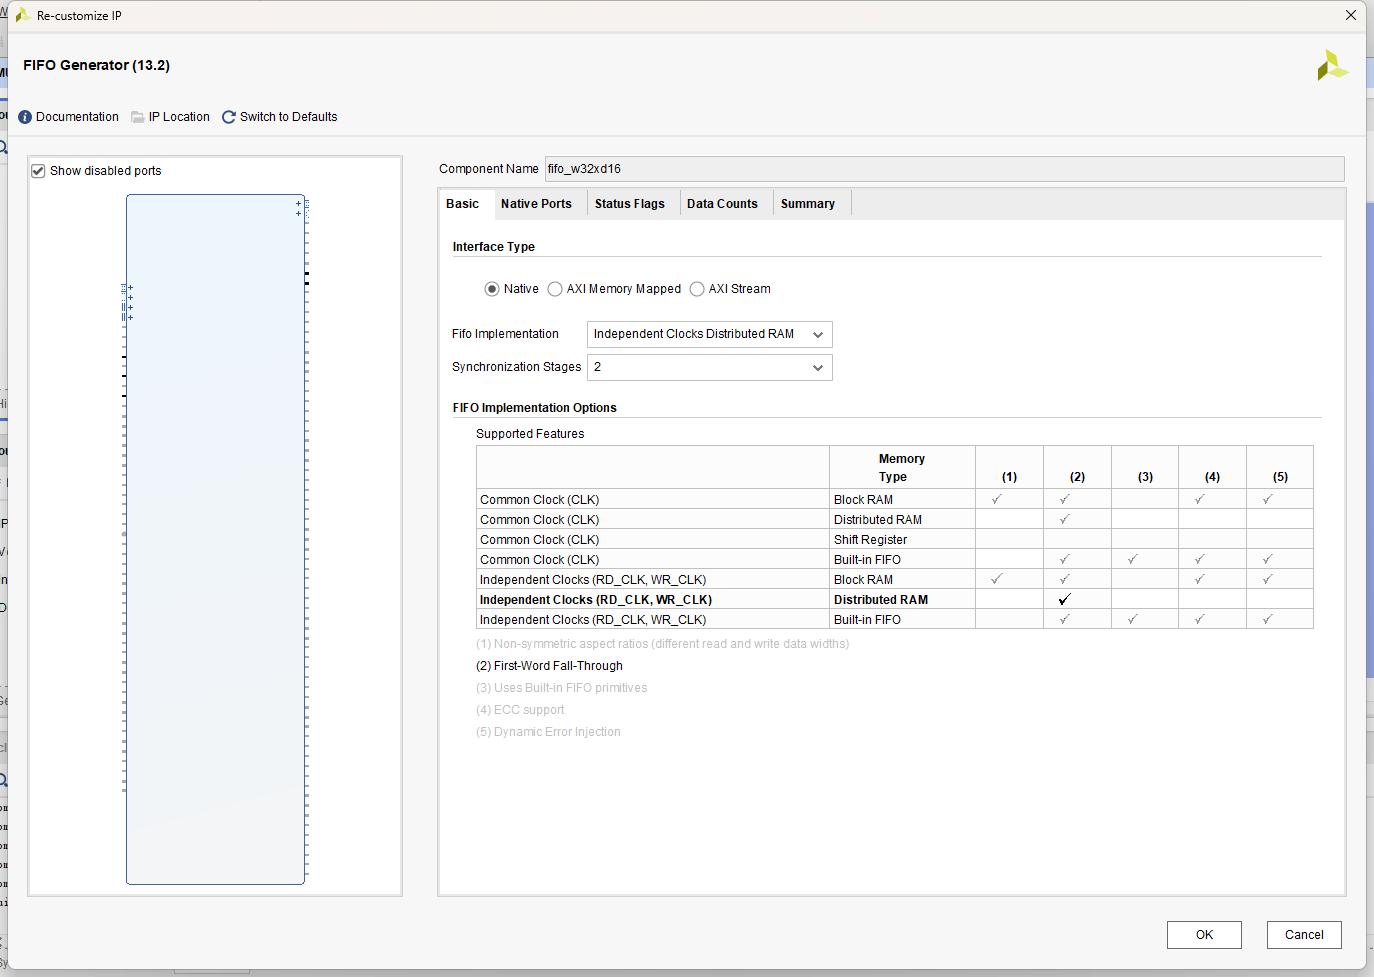Click the Component Name field
Screen dimensions: 1374x977
click(x=943, y=169)
